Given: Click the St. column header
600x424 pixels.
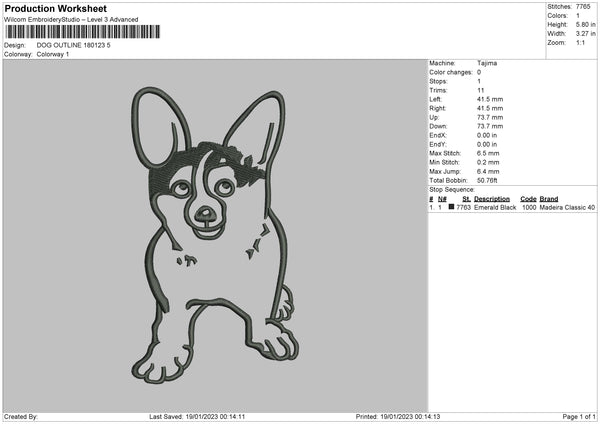Looking at the screenshot, I should [x=466, y=199].
